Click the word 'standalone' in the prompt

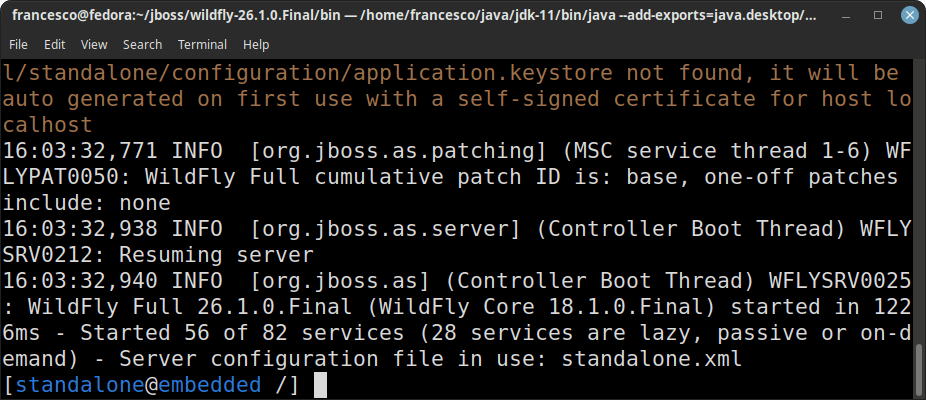pos(80,385)
